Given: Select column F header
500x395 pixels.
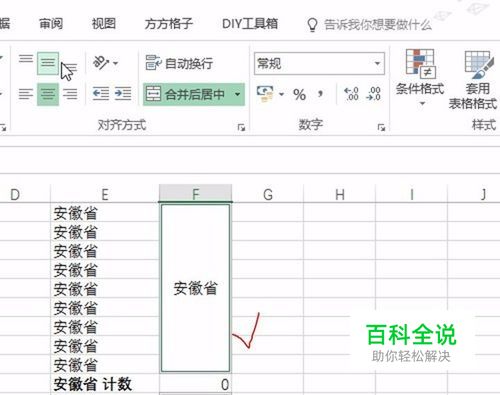Looking at the screenshot, I should click(195, 194).
